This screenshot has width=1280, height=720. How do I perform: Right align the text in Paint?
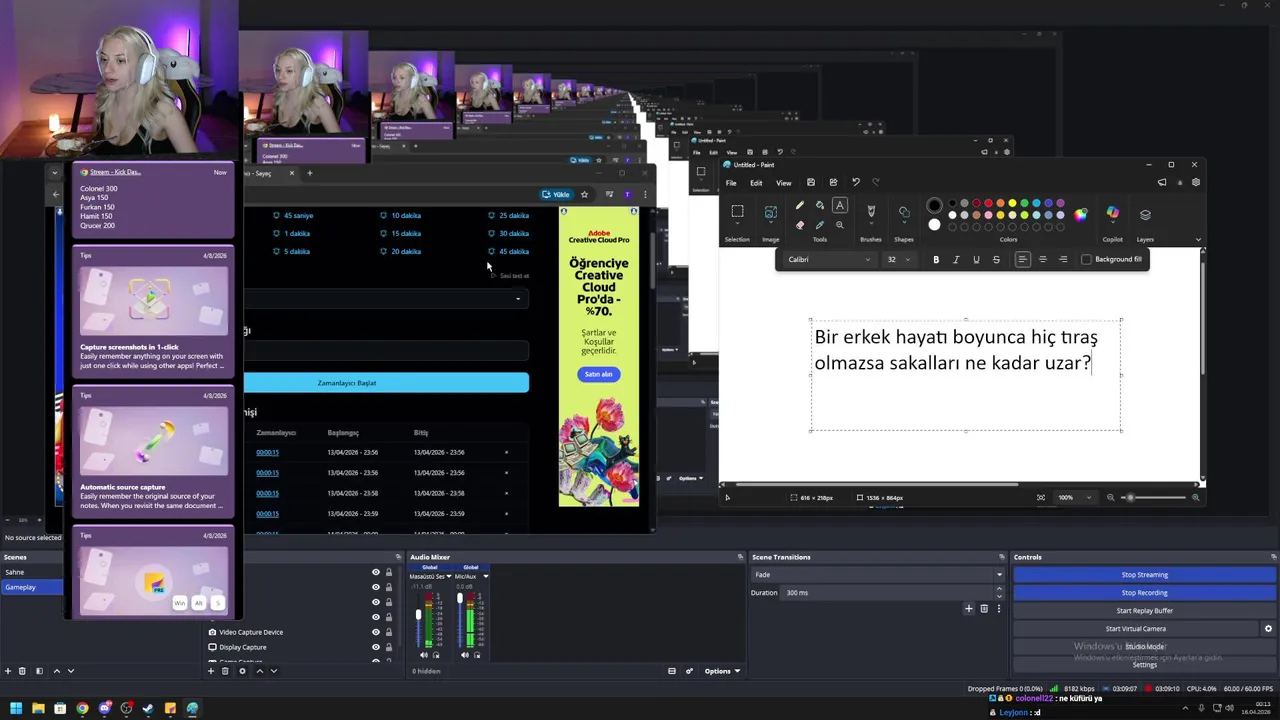pos(1063,259)
